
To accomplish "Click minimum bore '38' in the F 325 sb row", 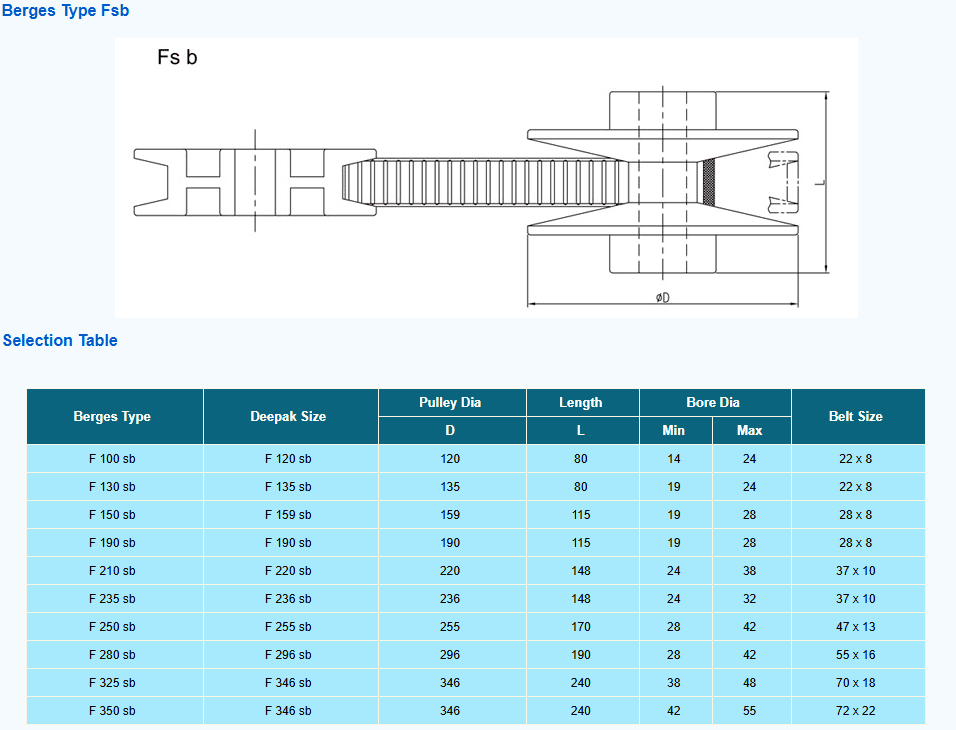I will click(674, 683).
